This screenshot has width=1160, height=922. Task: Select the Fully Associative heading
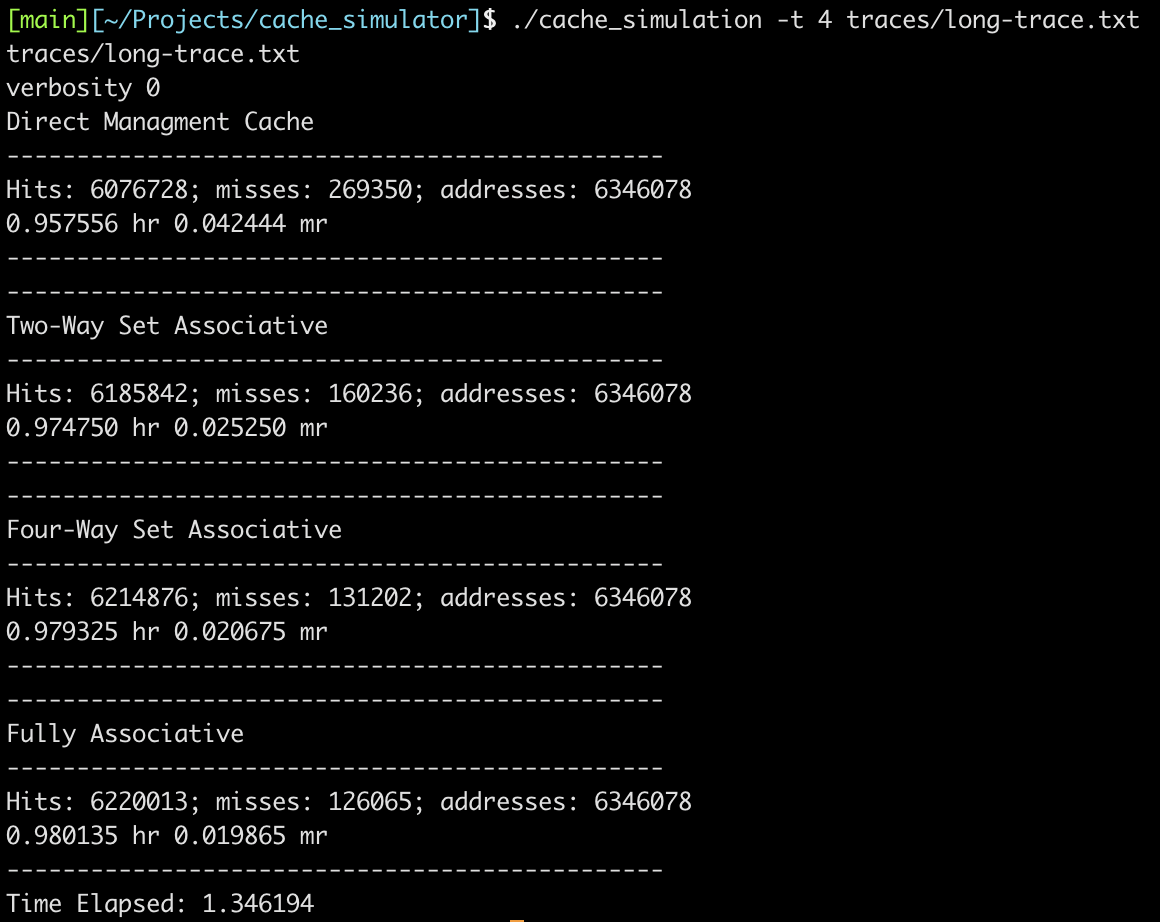point(123,733)
